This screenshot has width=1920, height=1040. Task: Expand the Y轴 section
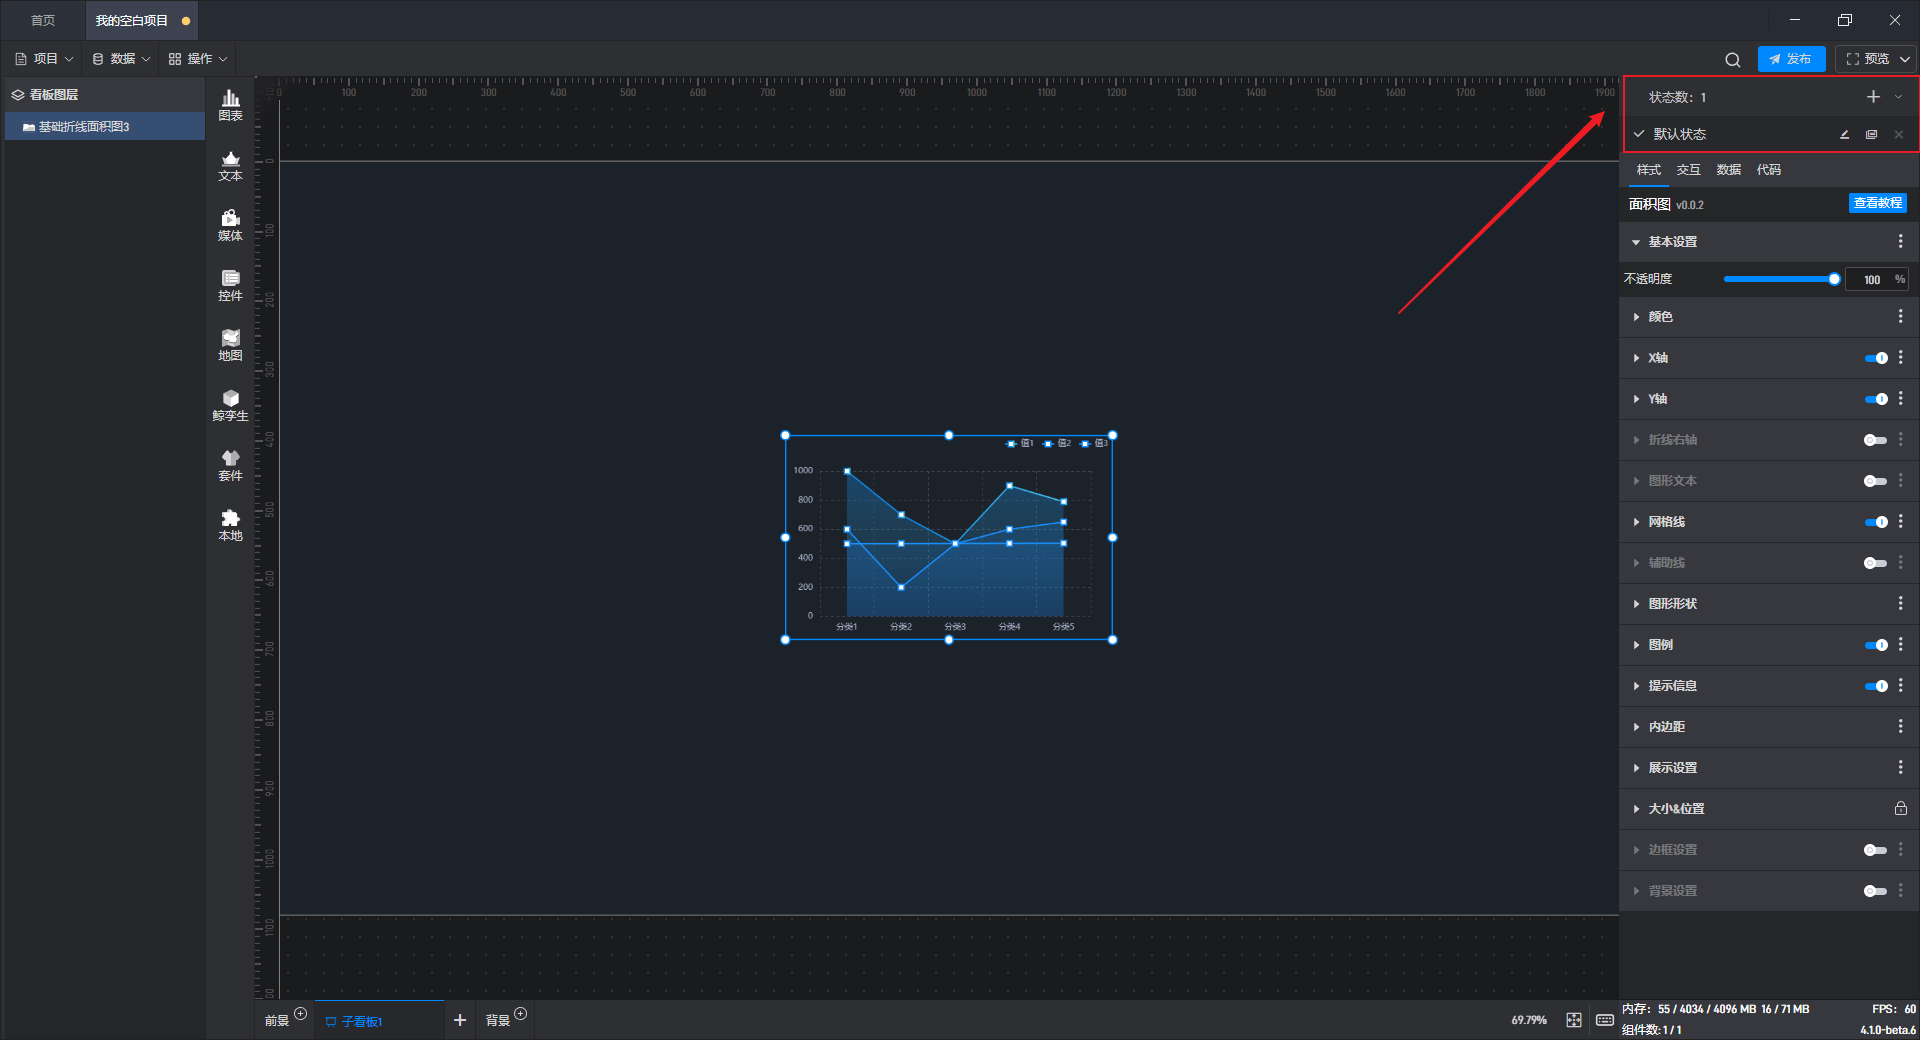tap(1636, 399)
